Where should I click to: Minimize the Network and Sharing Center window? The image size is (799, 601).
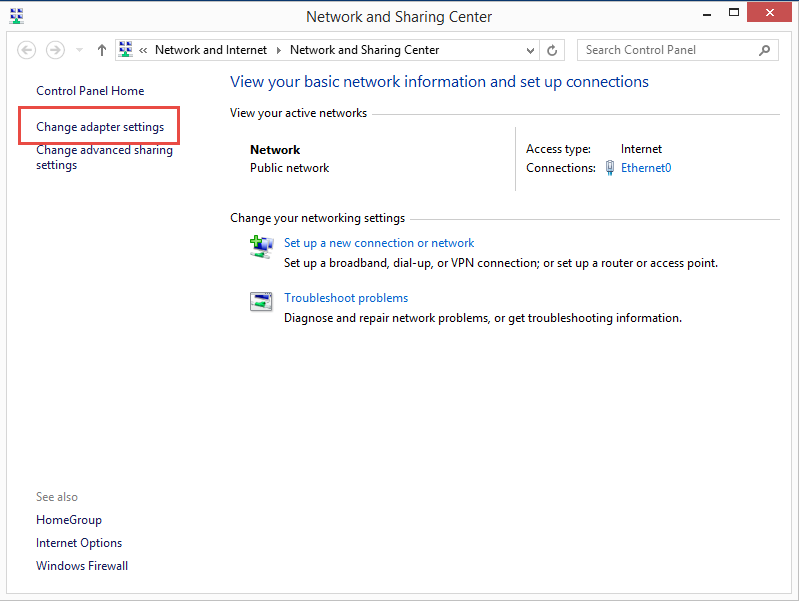[707, 14]
